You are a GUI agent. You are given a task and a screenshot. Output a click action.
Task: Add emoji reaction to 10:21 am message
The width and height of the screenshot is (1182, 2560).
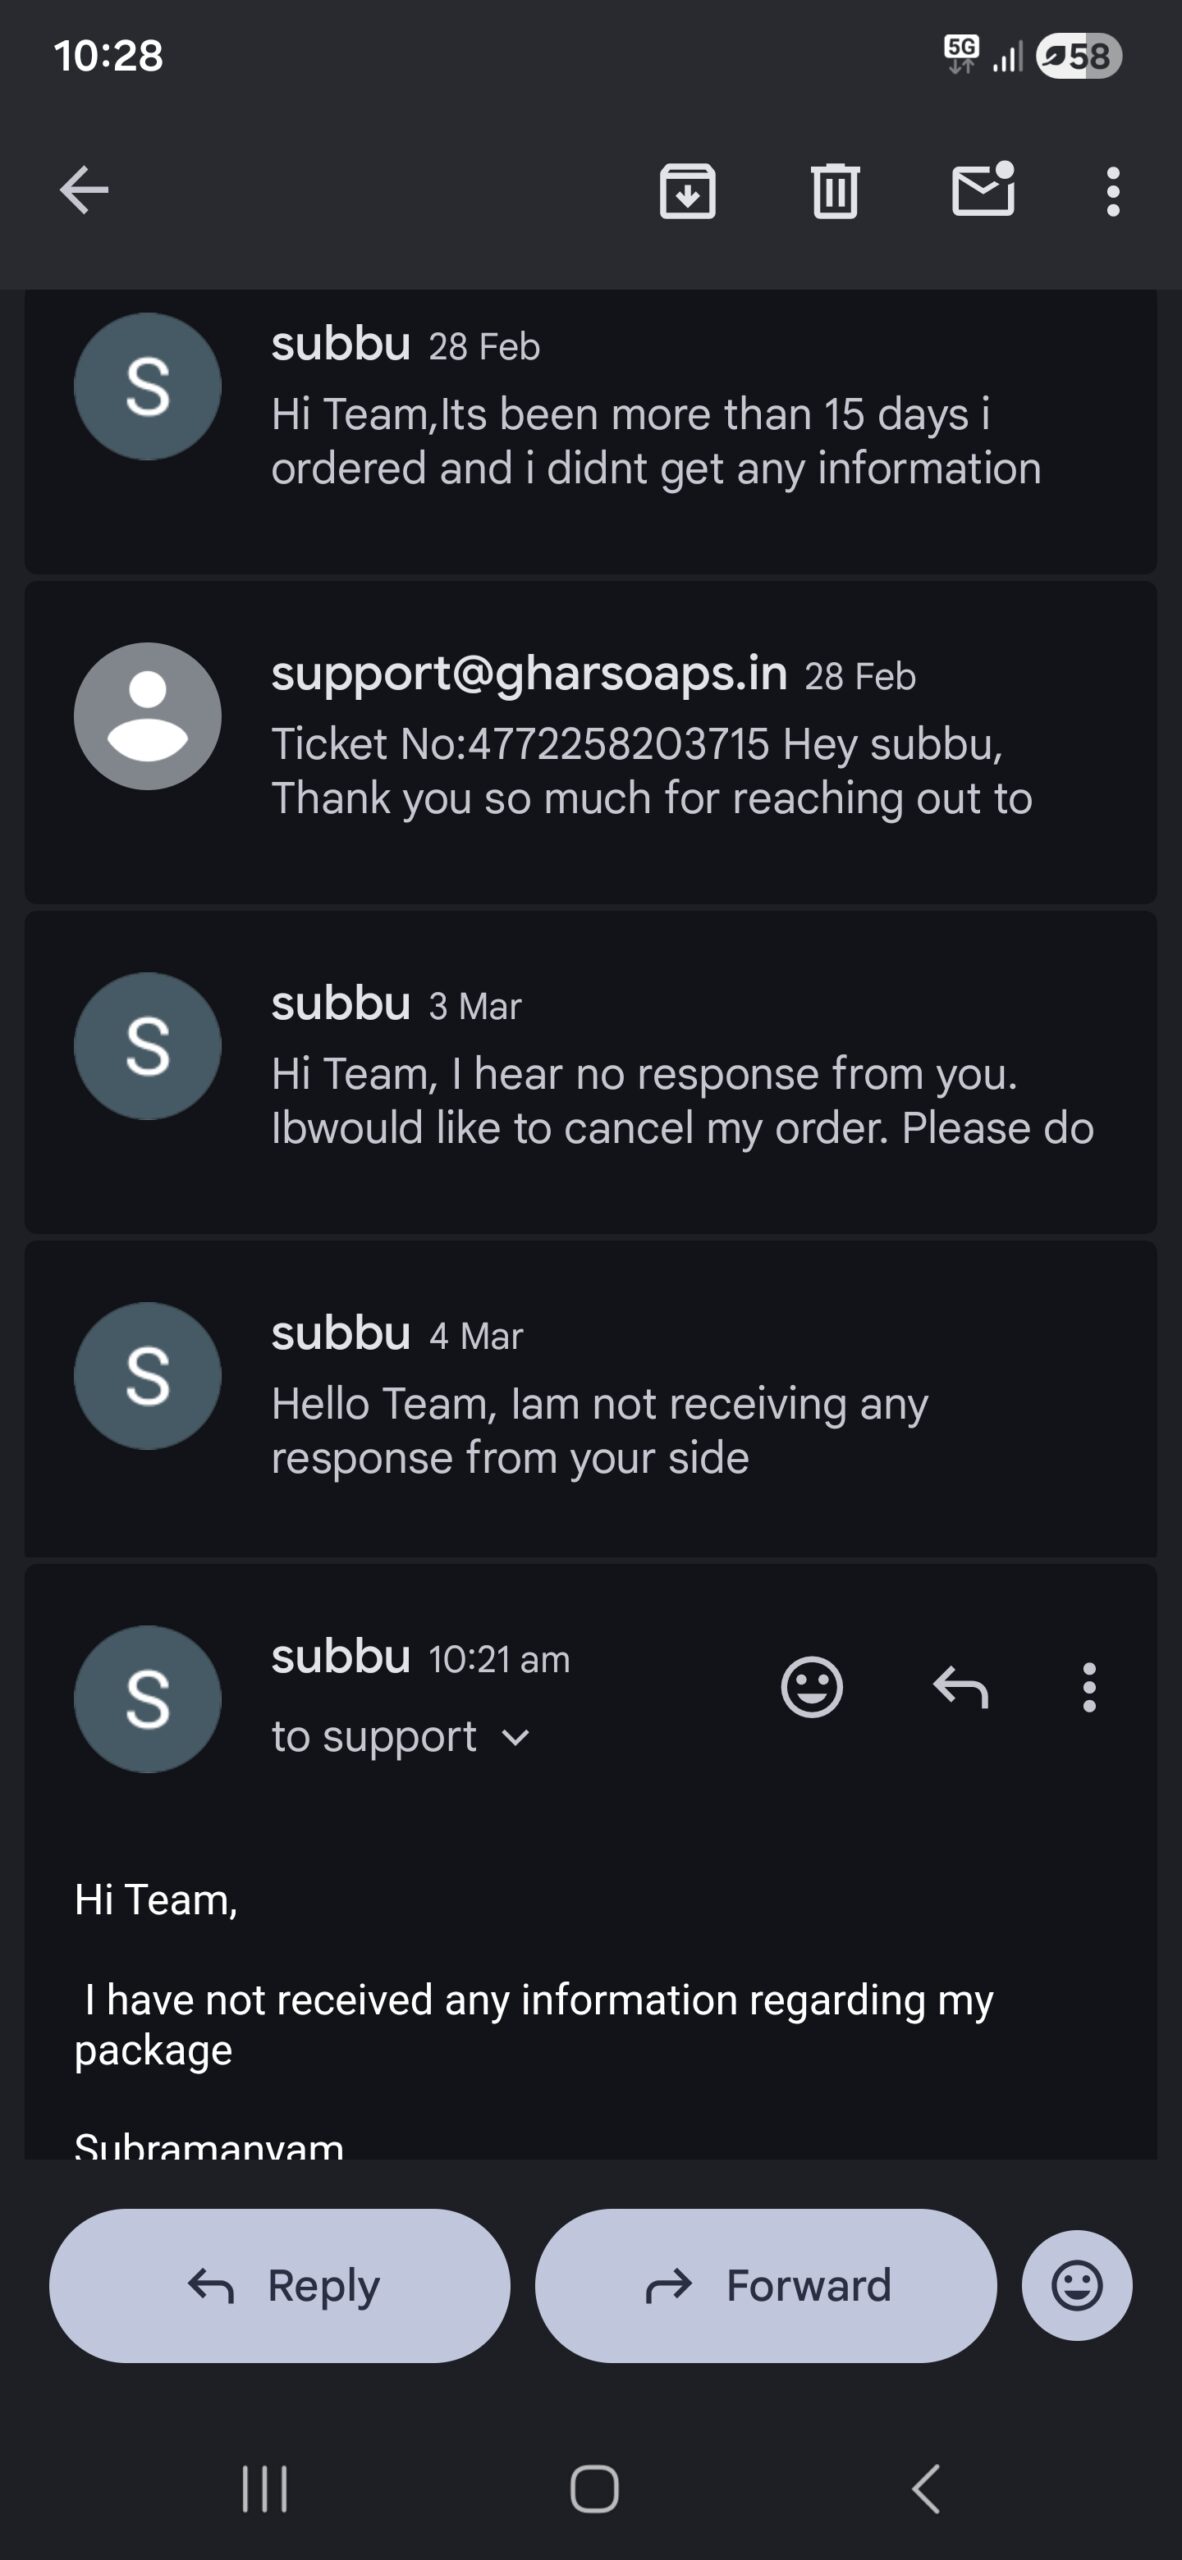click(811, 1688)
